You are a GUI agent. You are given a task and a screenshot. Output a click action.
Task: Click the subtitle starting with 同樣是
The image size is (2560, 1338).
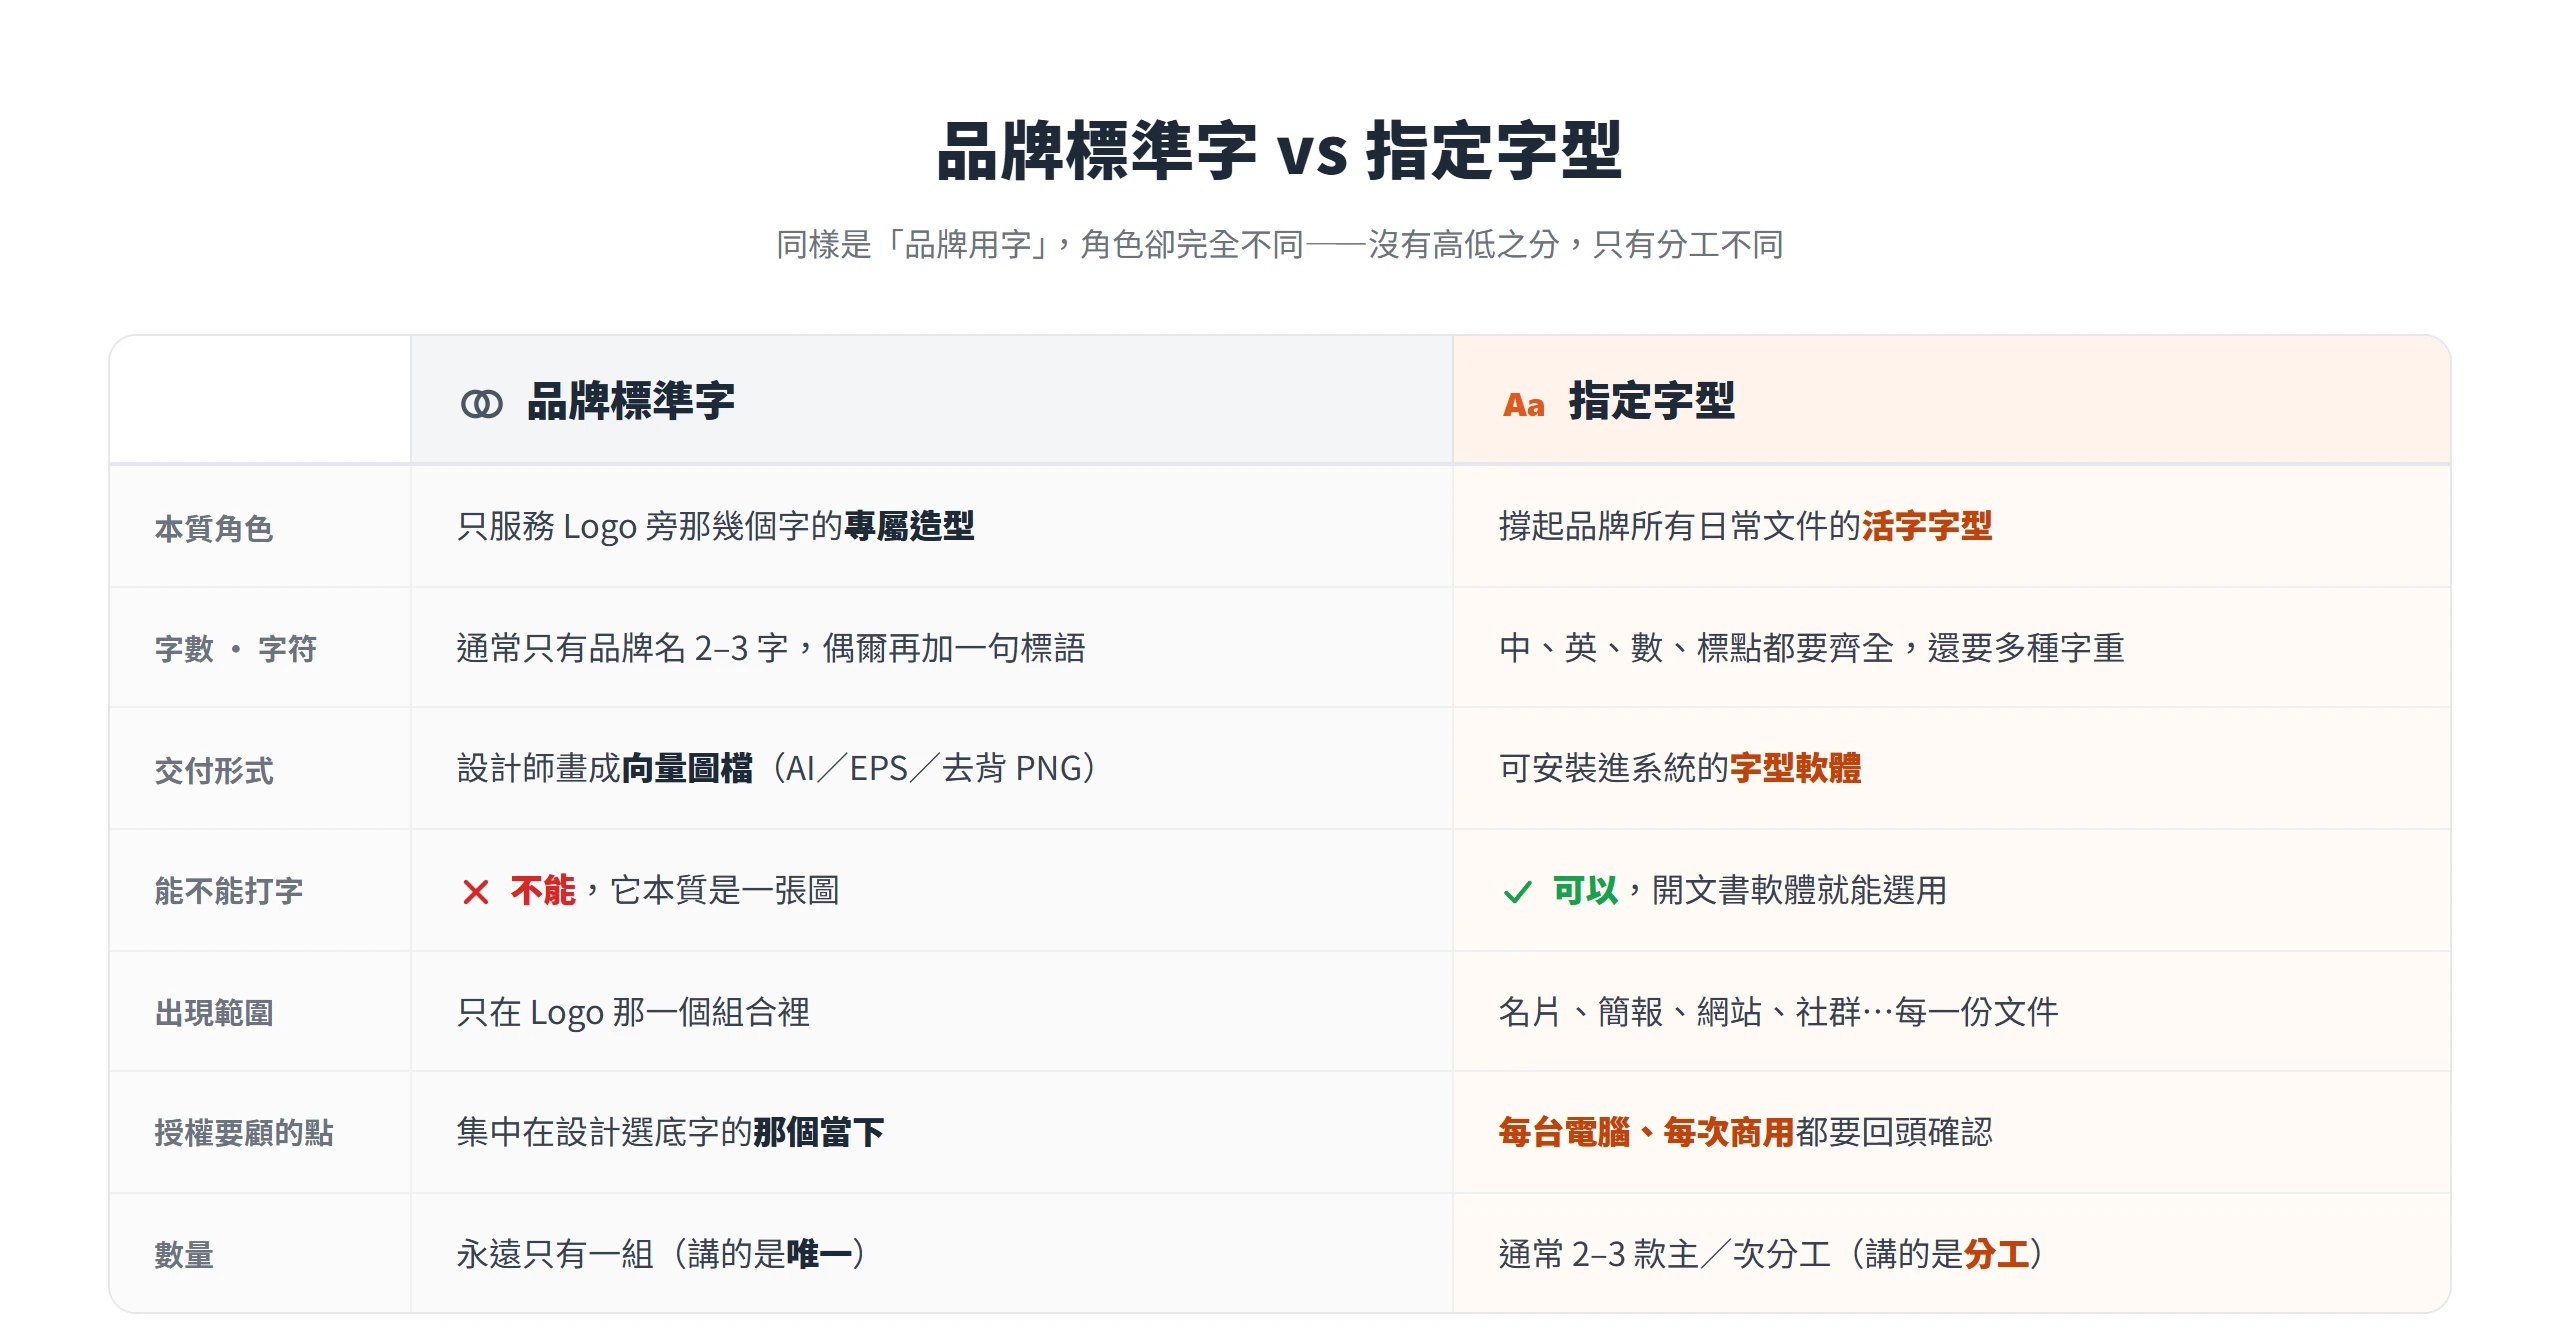coord(1279,244)
